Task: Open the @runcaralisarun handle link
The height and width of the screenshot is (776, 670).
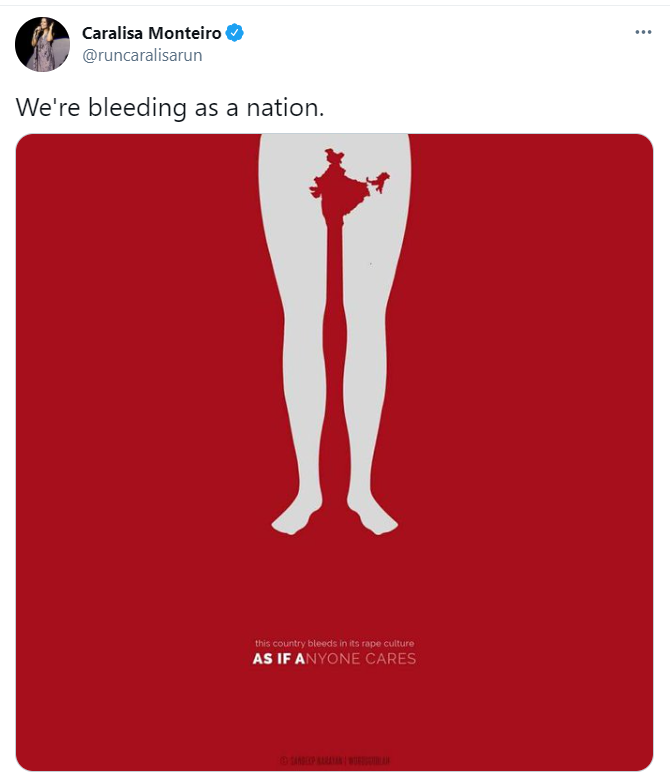Action: tap(142, 55)
